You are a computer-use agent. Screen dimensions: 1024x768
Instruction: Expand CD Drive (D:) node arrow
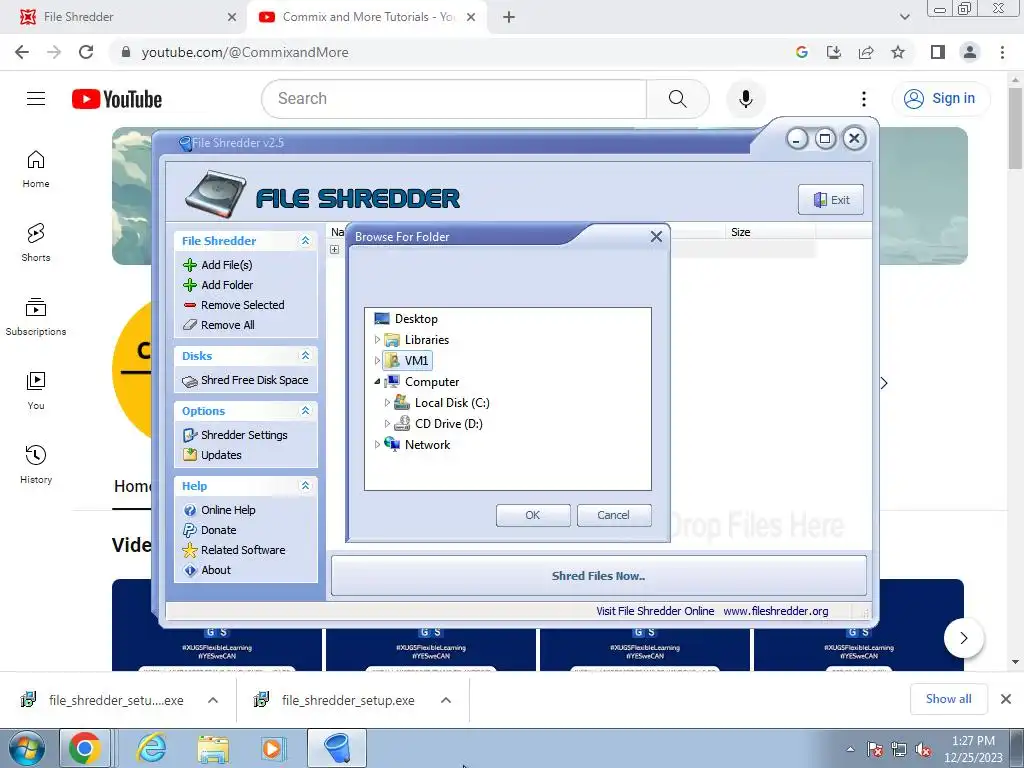[x=387, y=424]
